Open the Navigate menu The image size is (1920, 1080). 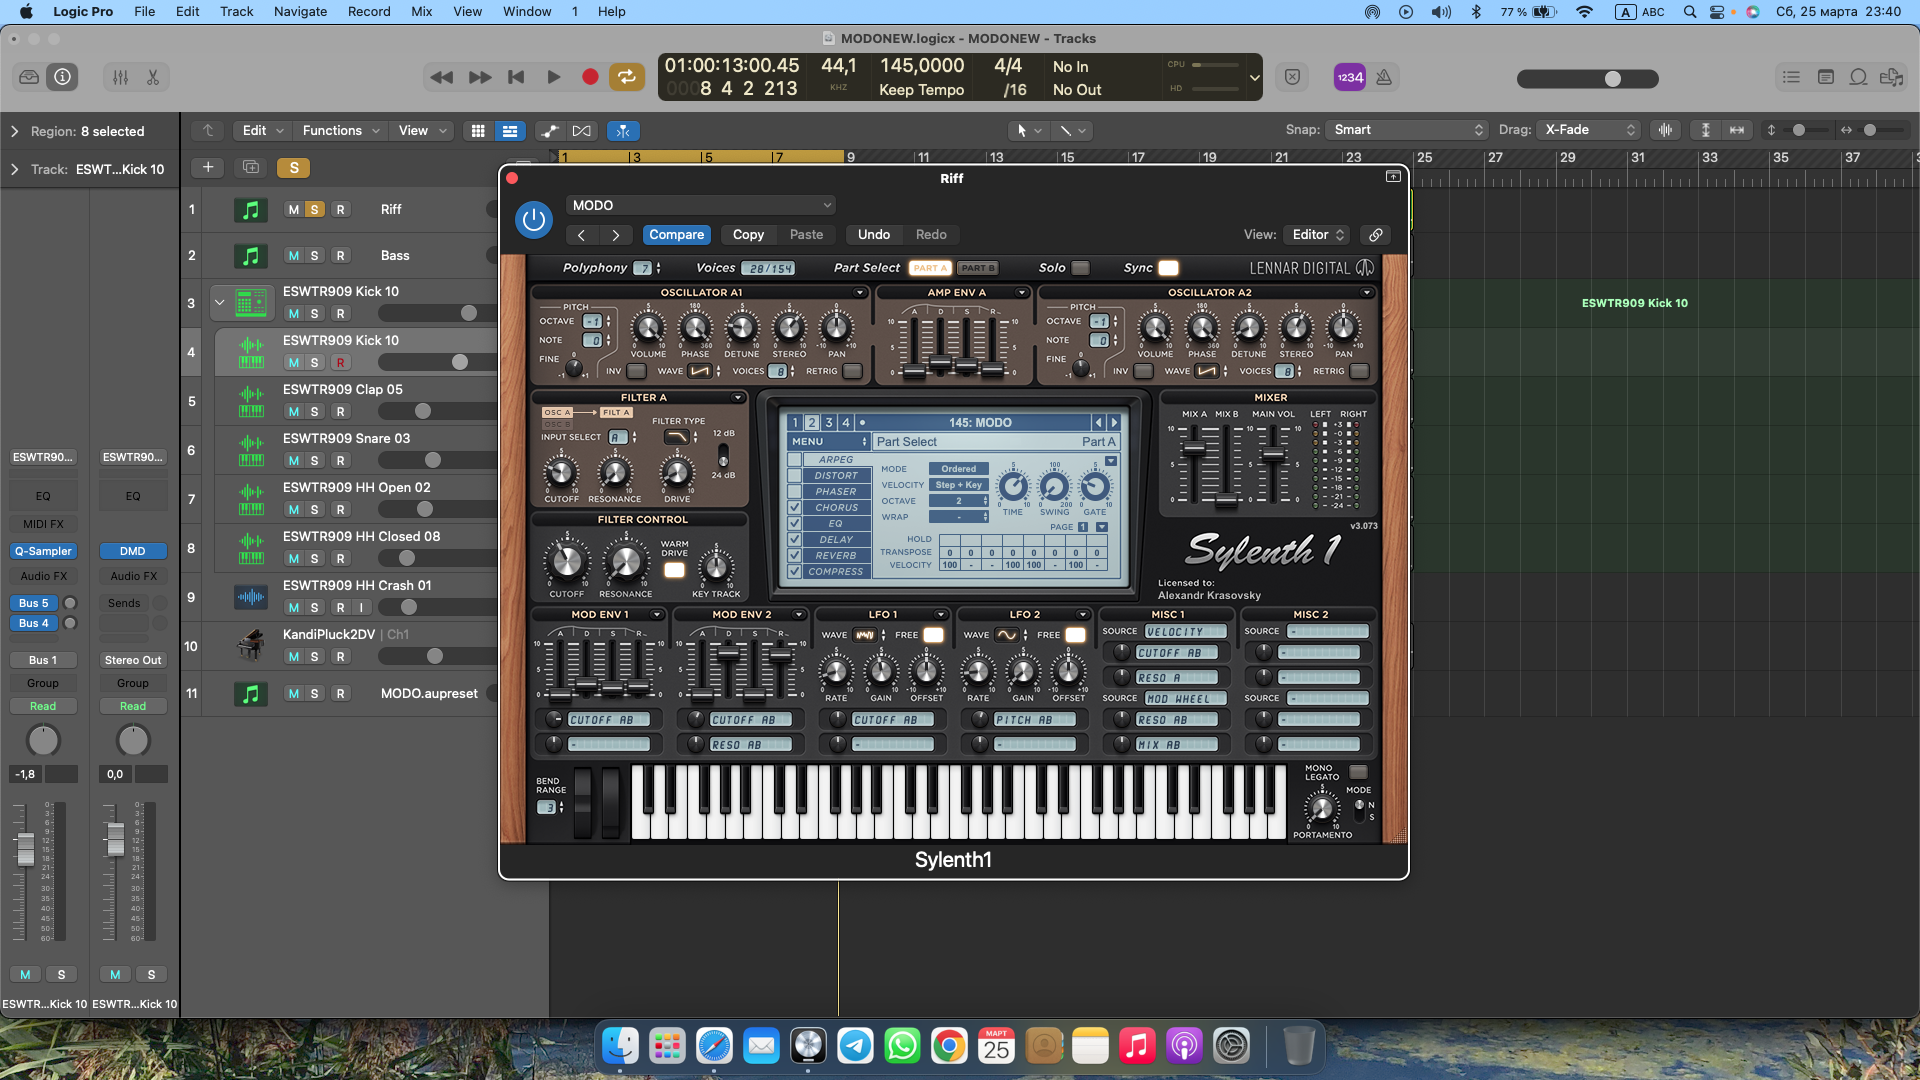[300, 12]
